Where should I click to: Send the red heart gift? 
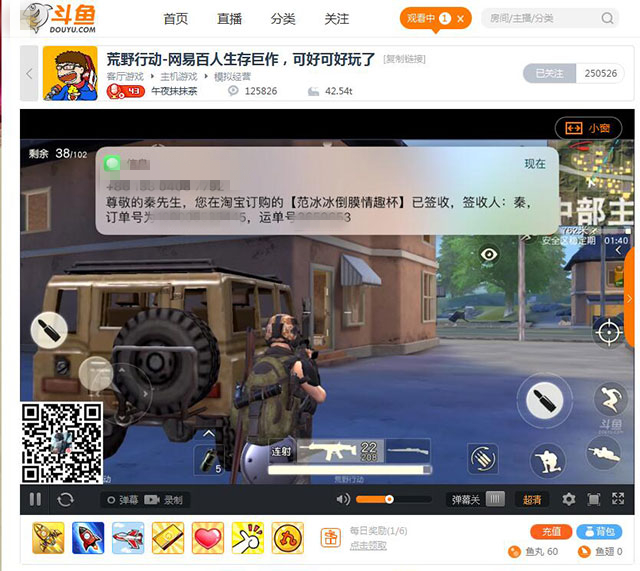point(207,538)
